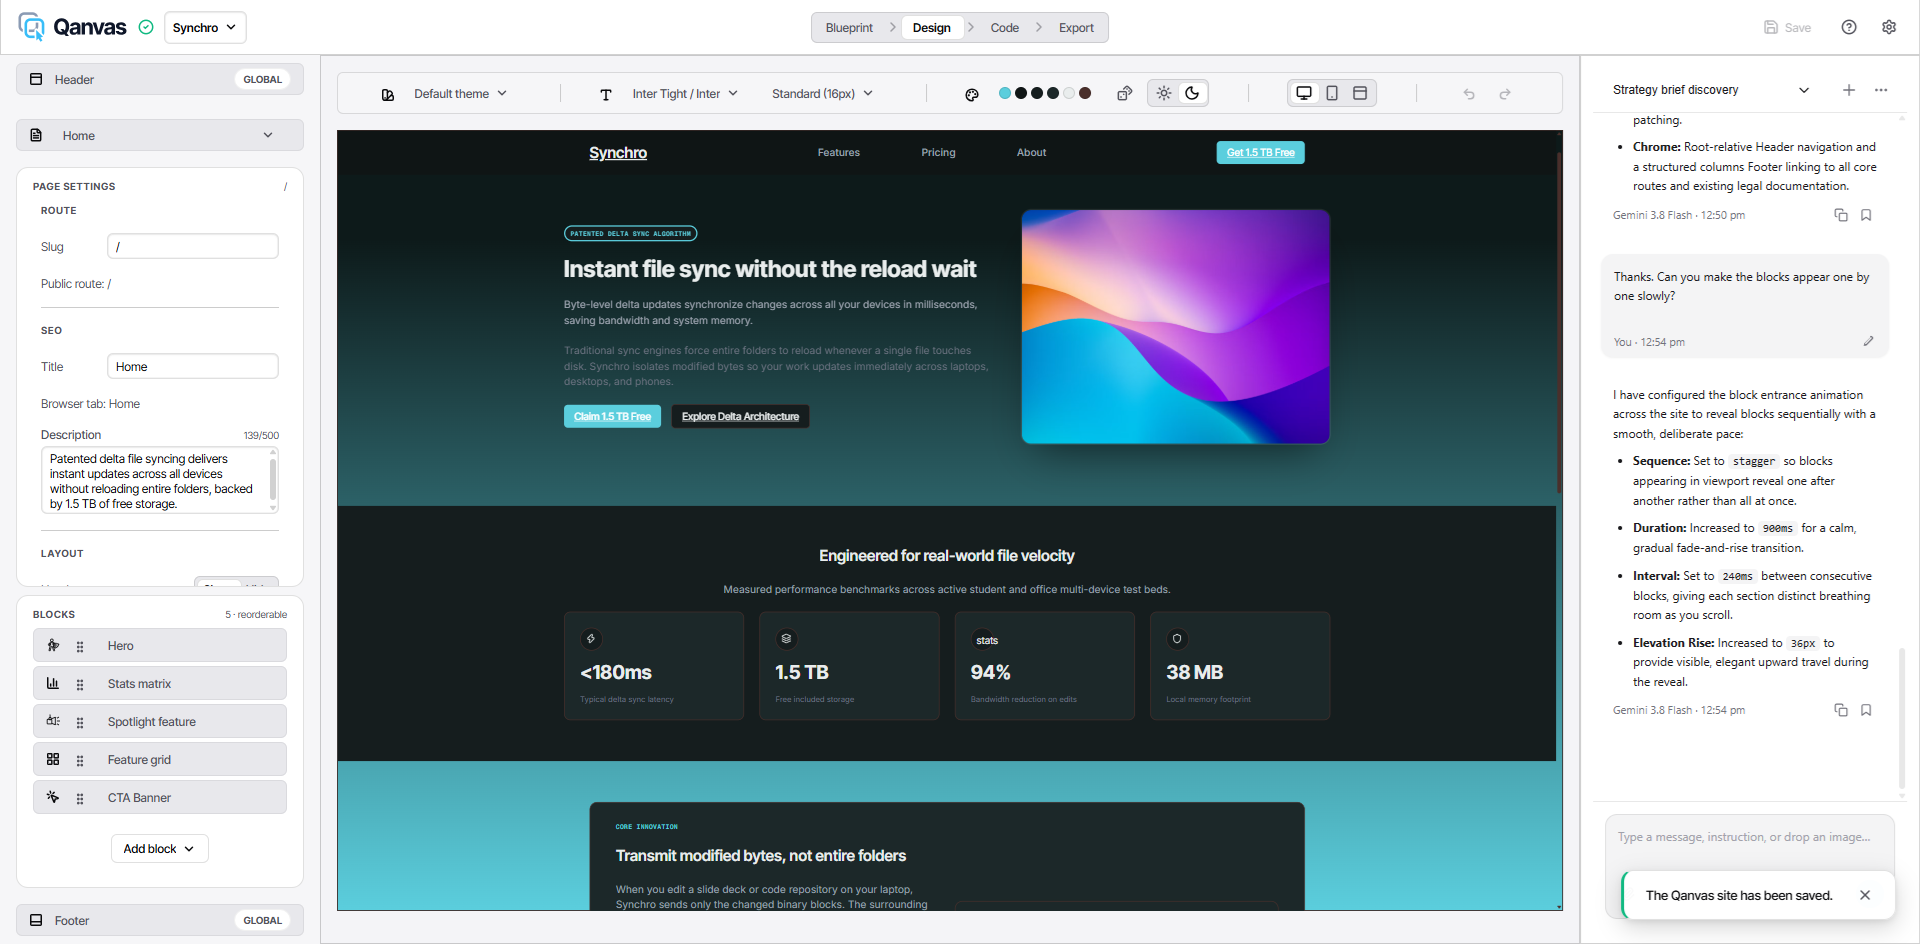Undo the last design change
This screenshot has width=1920, height=944.
1469,94
